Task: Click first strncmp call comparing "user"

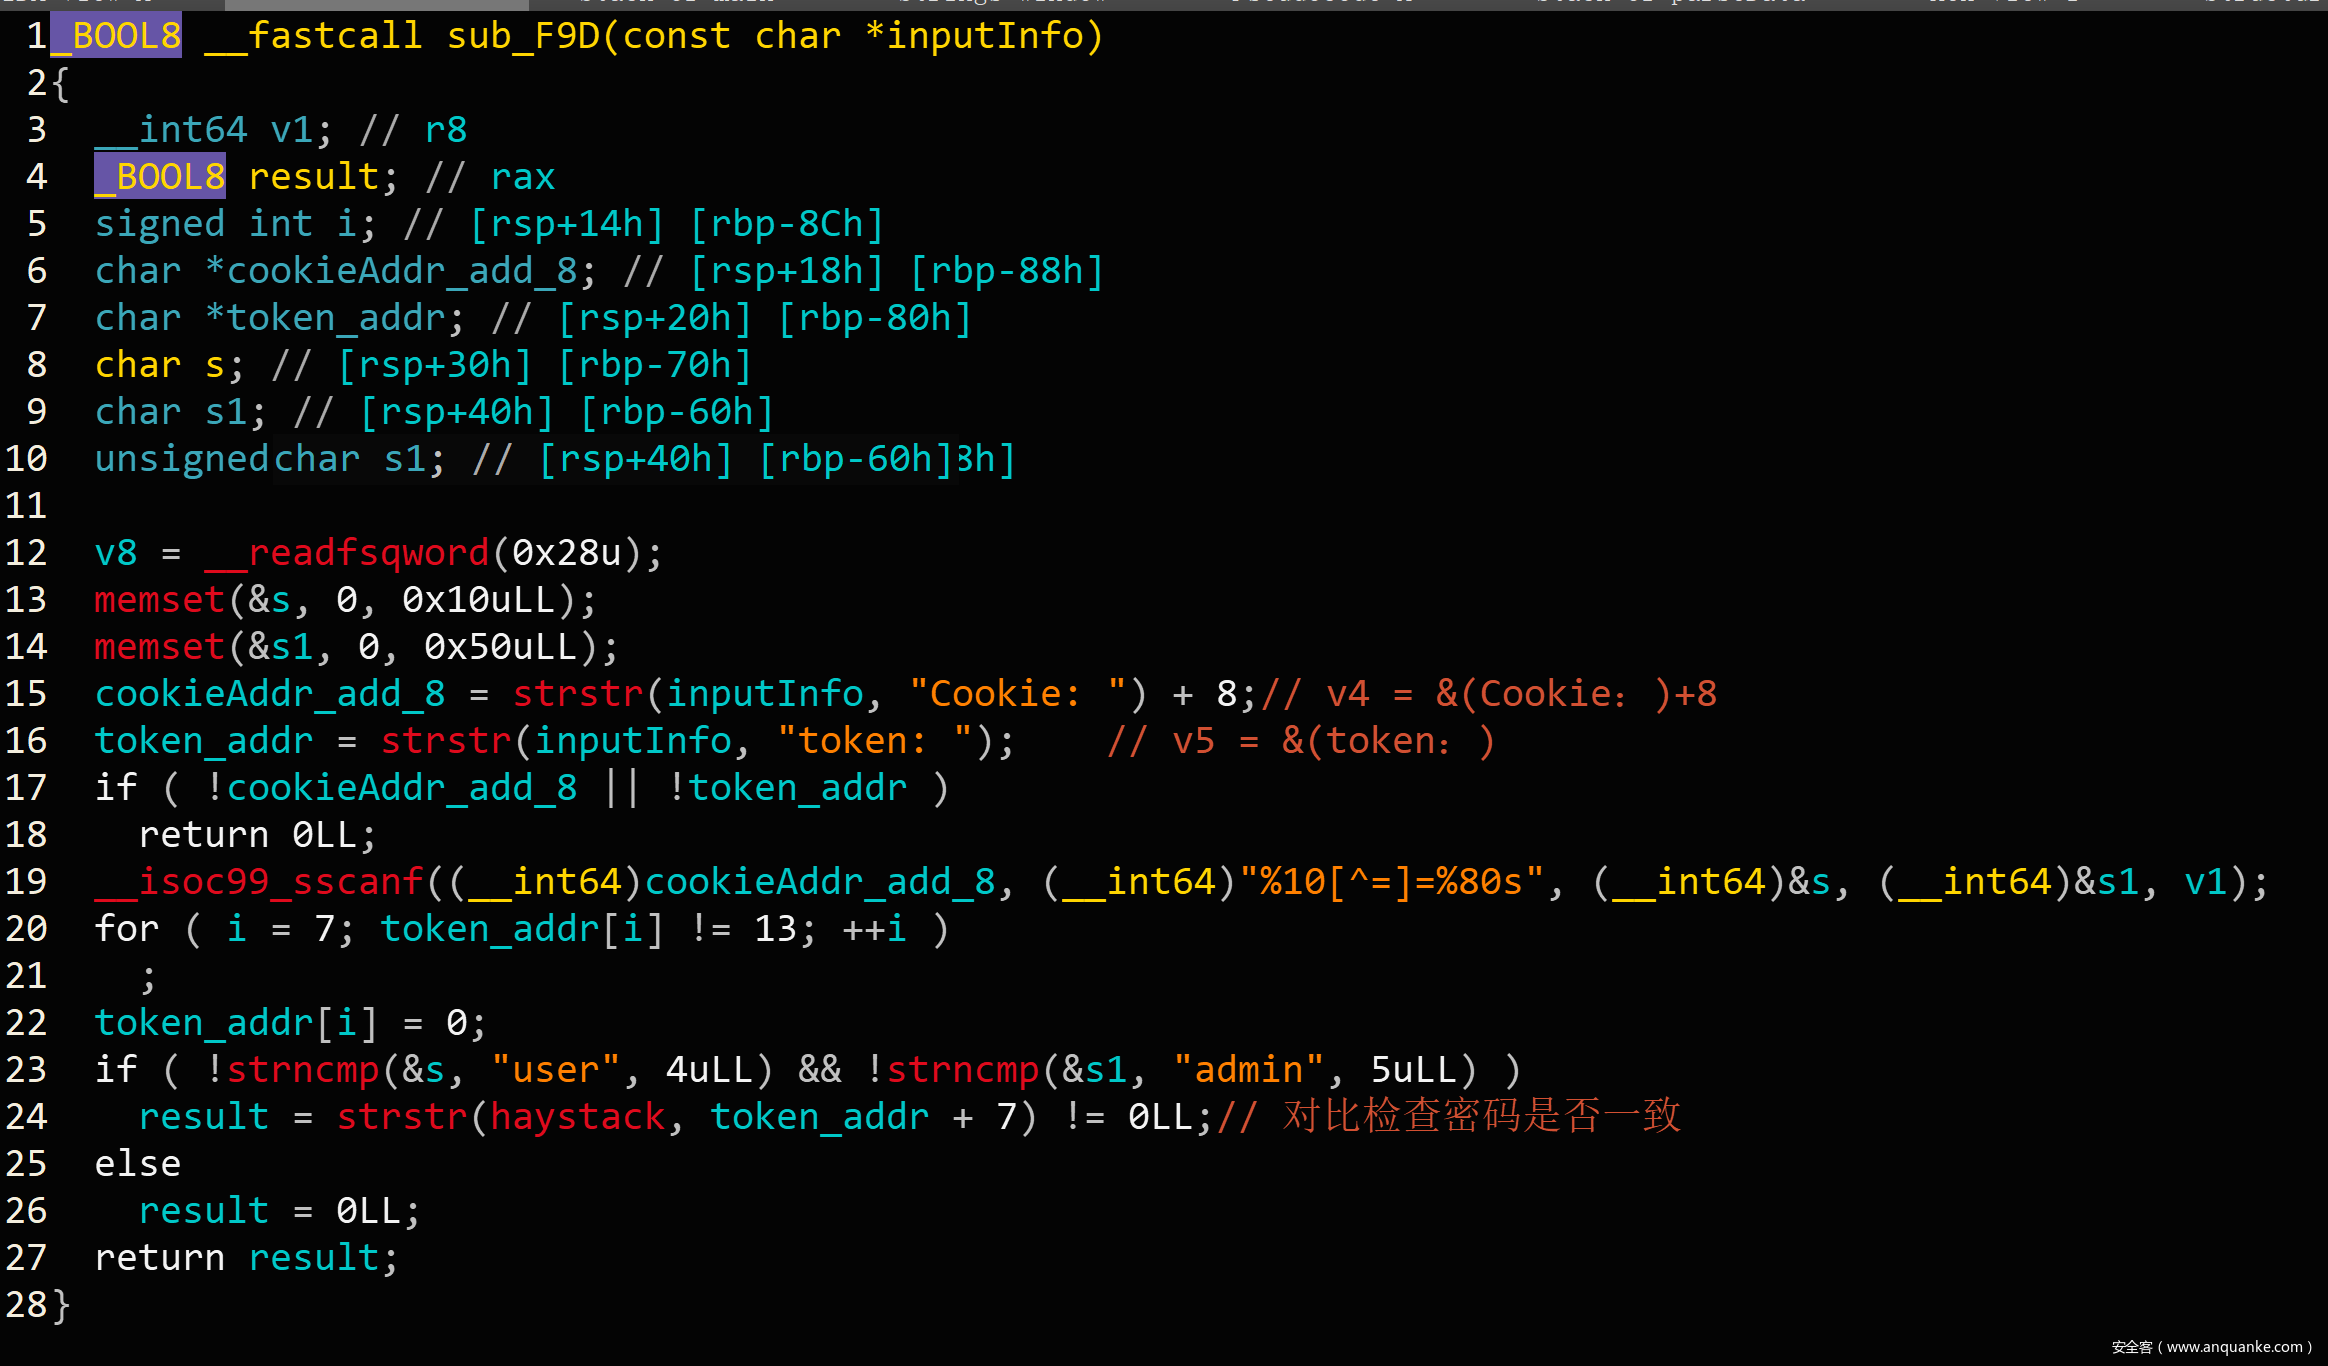Action: (x=302, y=1070)
